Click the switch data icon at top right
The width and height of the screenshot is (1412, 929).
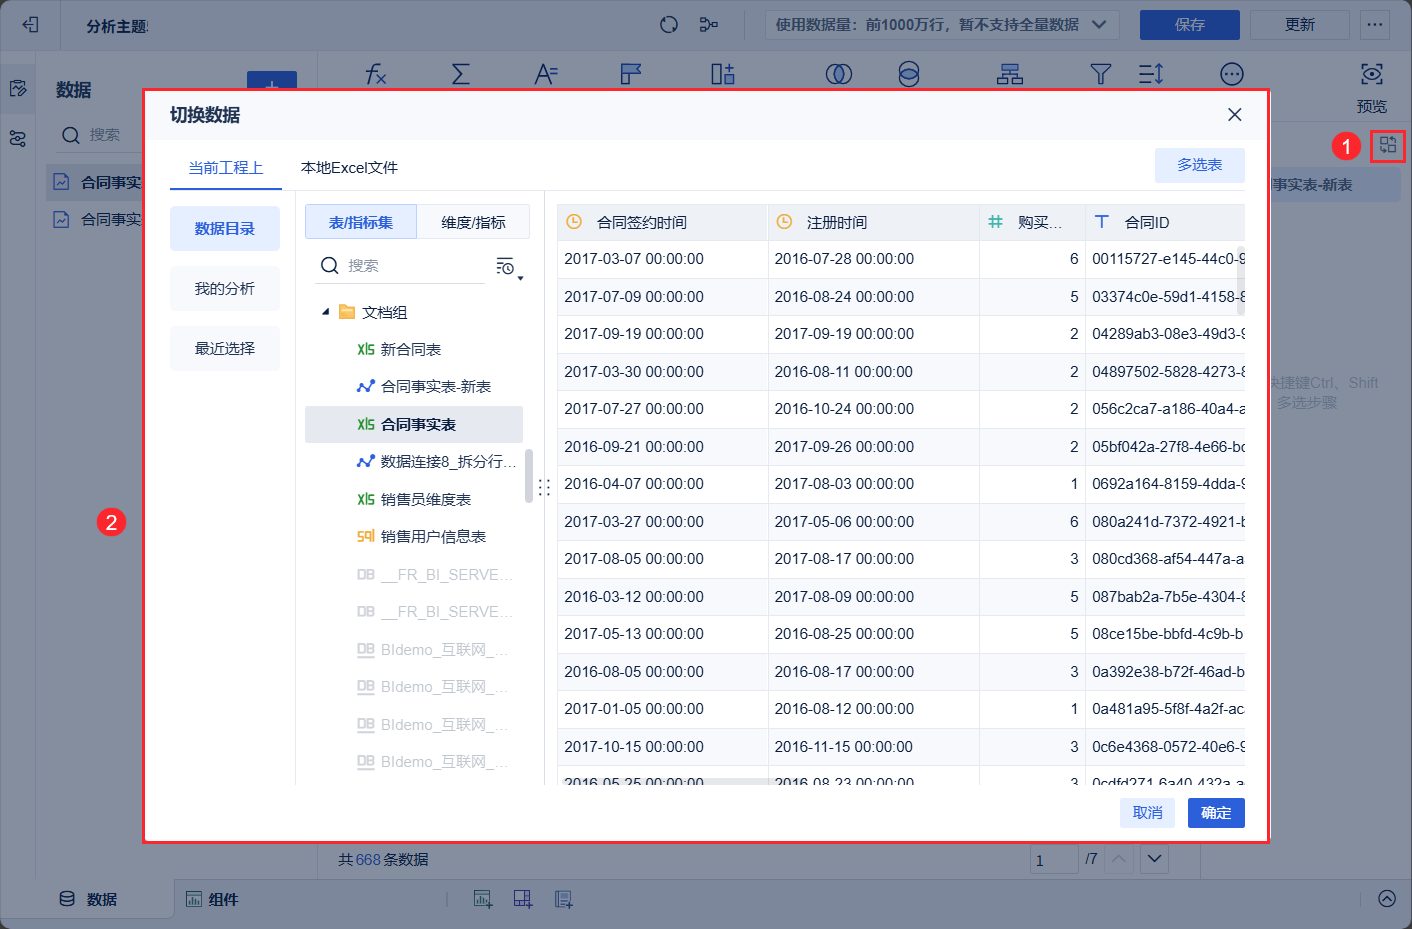[x=1387, y=145]
